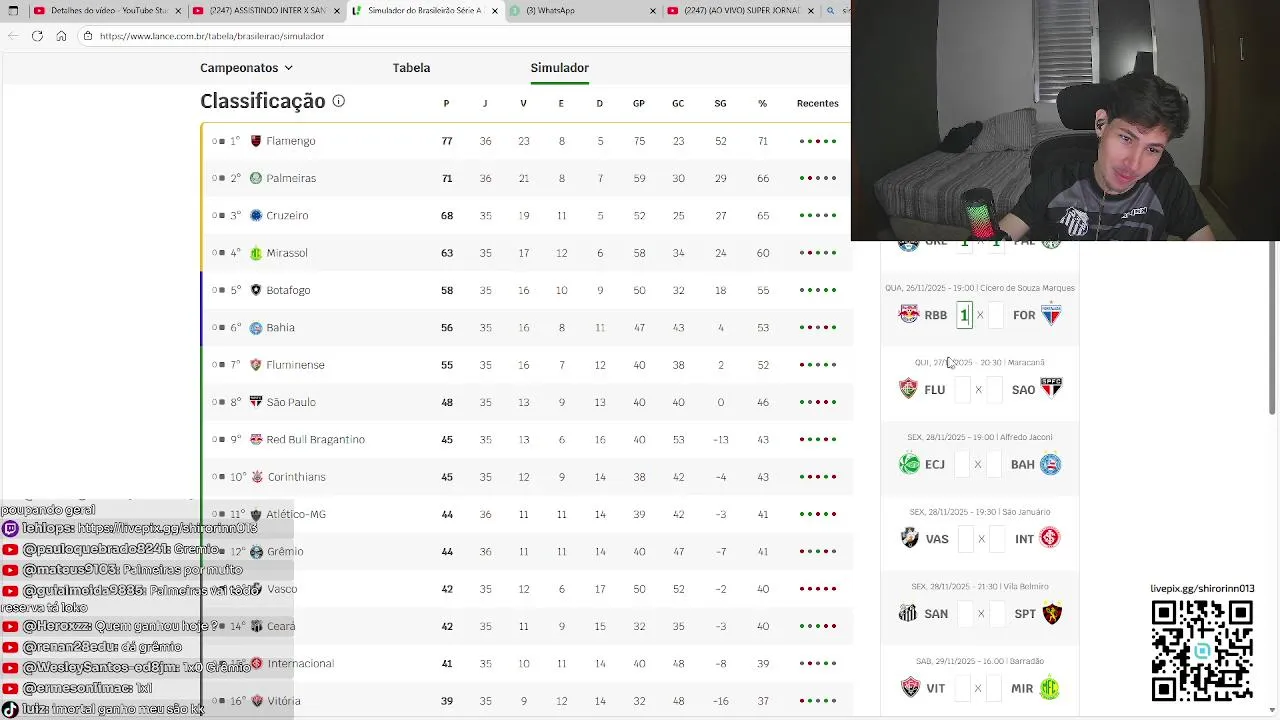Image resolution: width=1280 pixels, height=720 pixels.
Task: Click the São Paulo crest in standings table
Action: [256, 402]
